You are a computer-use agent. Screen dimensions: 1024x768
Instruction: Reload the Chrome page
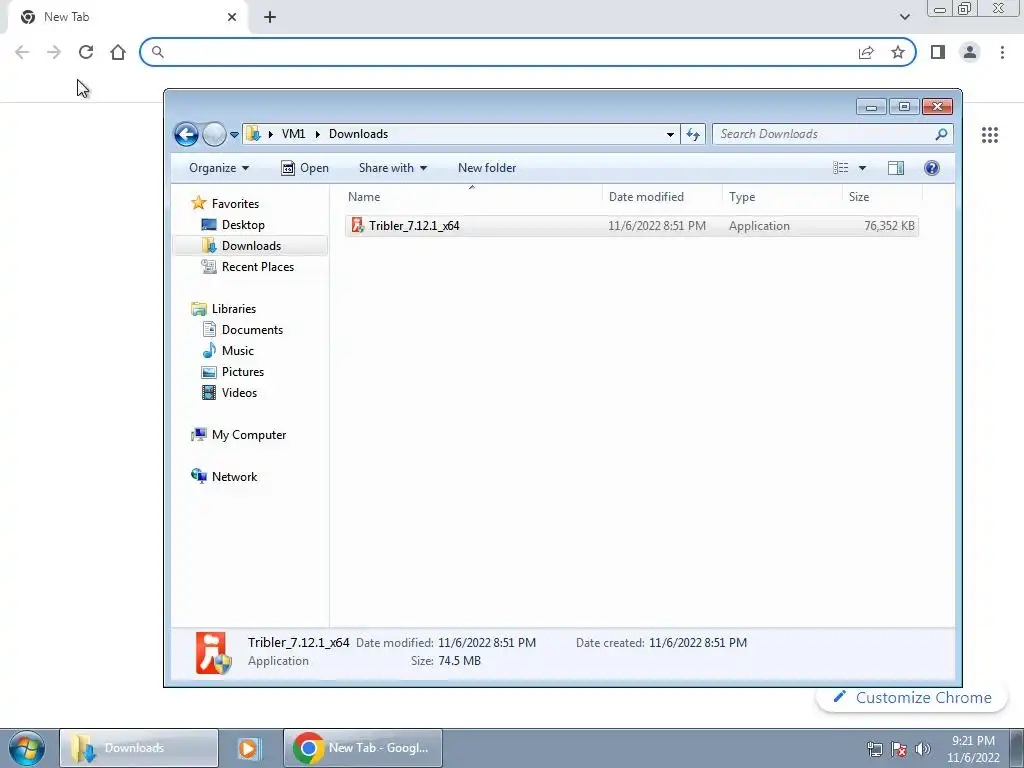[x=86, y=52]
